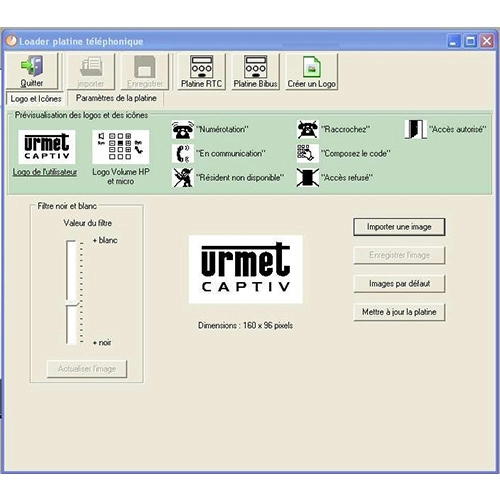Click the "Accès autorisé" label text
500x500 pixels.
tap(458, 129)
